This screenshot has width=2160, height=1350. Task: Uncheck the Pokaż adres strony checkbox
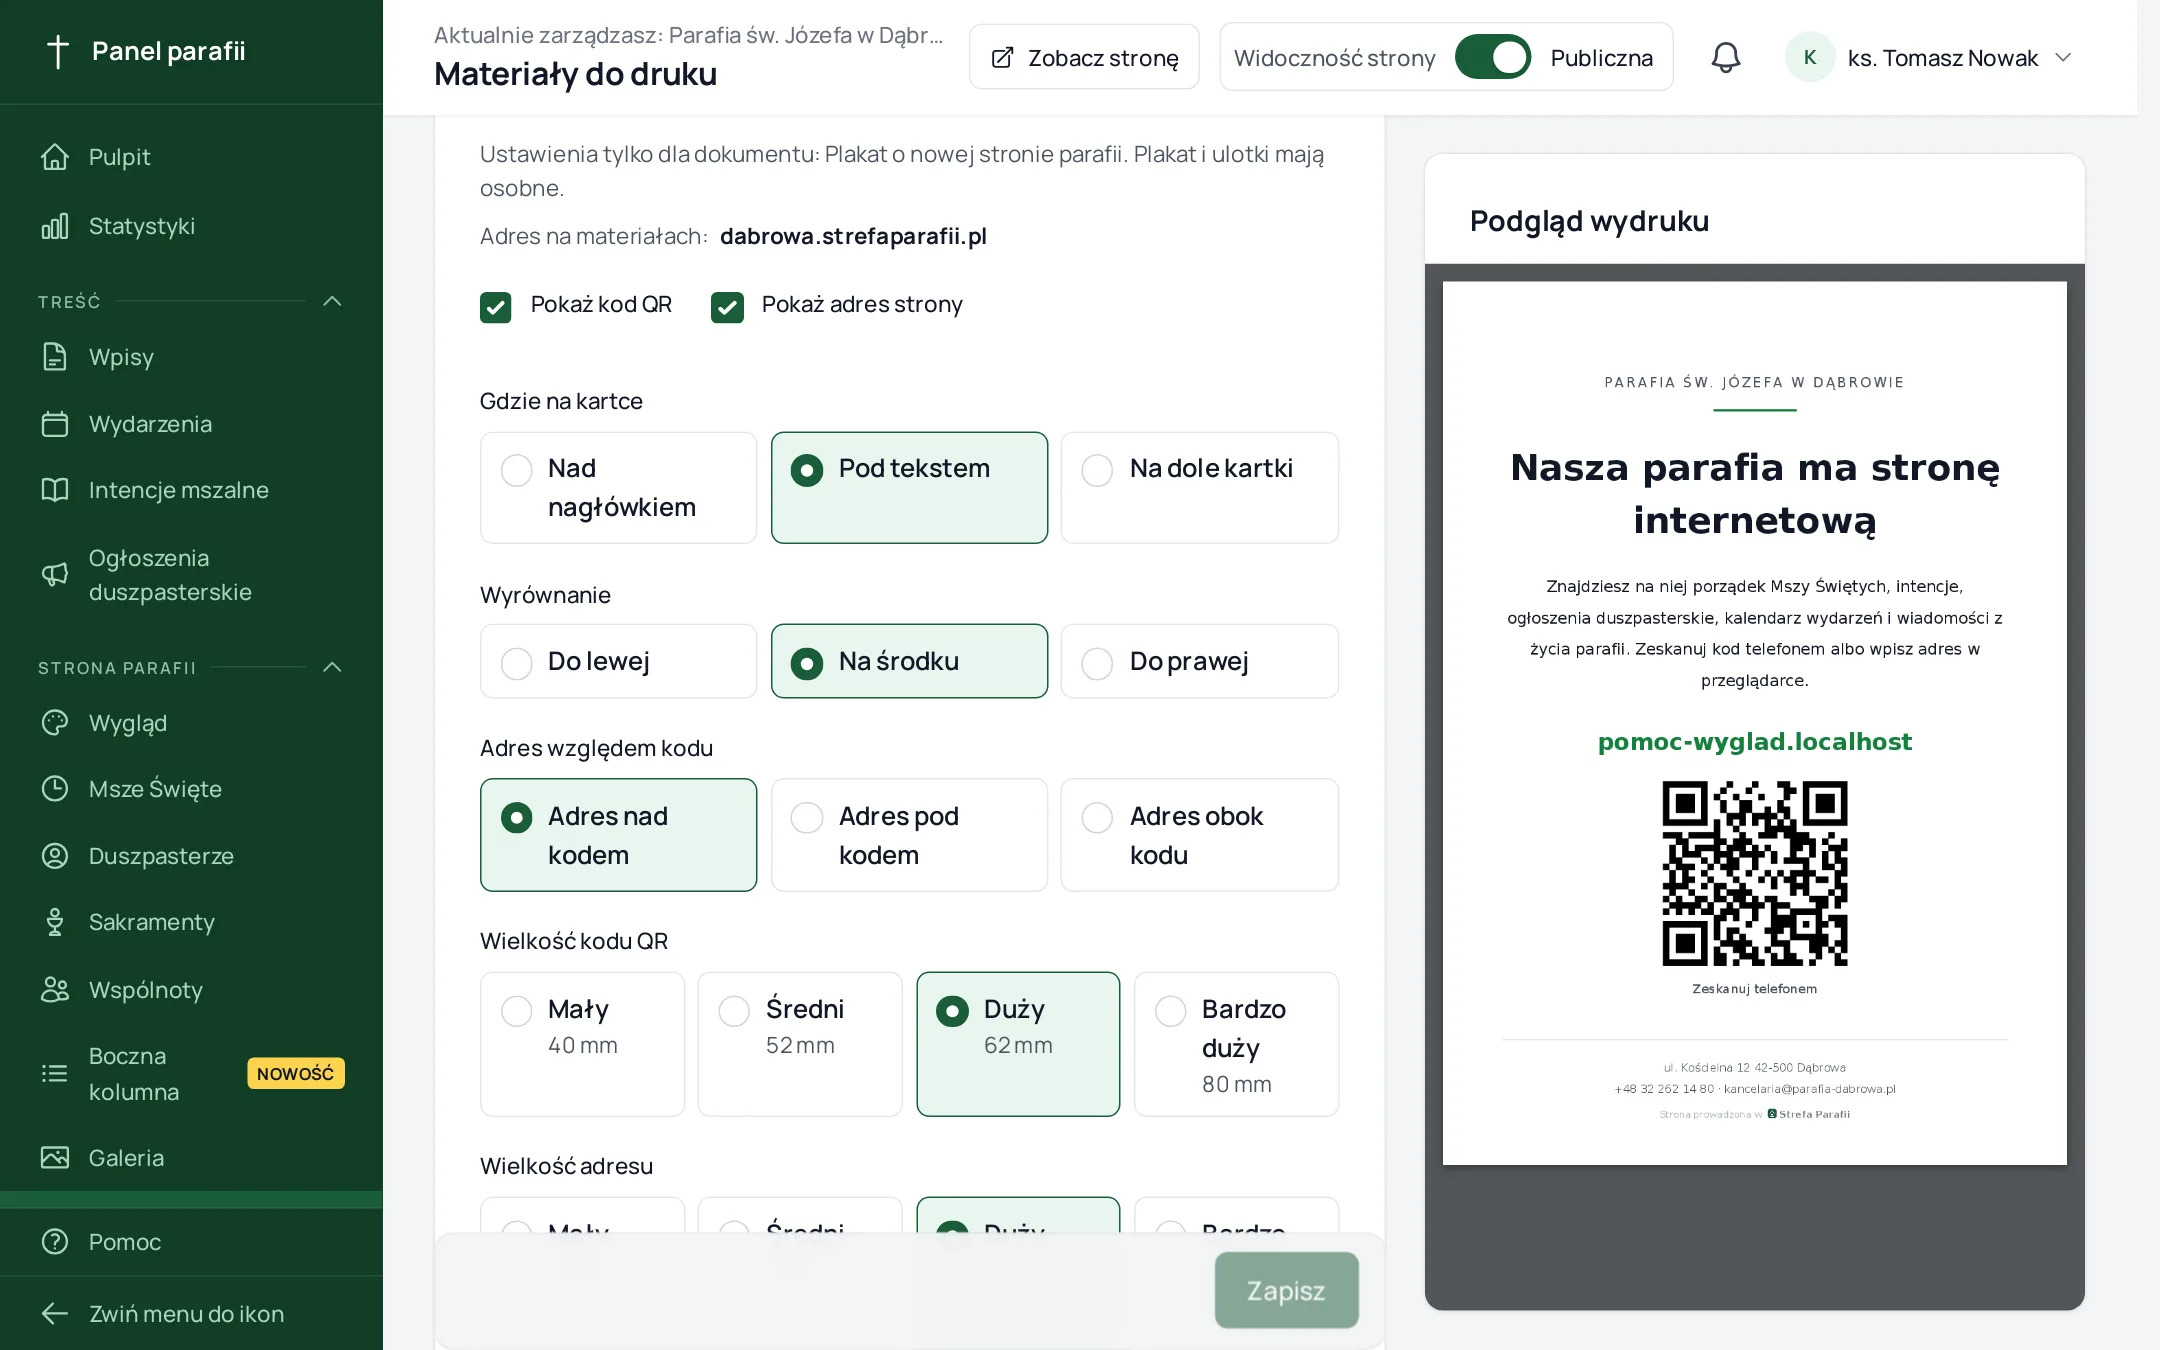(x=727, y=306)
